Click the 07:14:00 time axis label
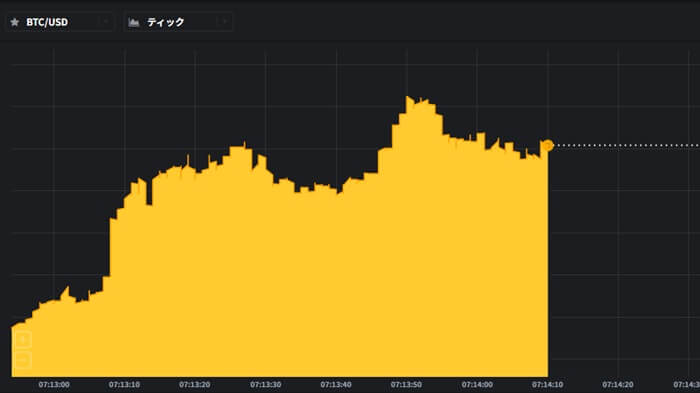Viewport: 700px width, 393px height. [x=477, y=385]
